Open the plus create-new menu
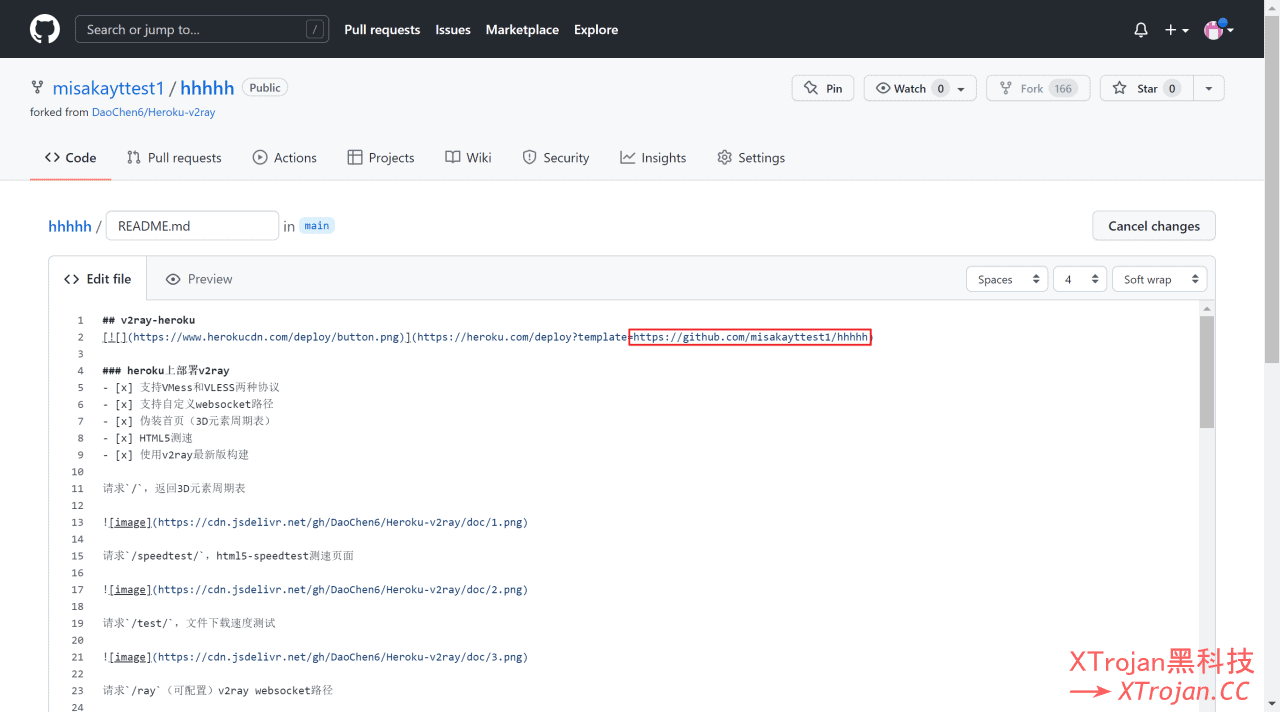The image size is (1280, 712). point(1176,30)
